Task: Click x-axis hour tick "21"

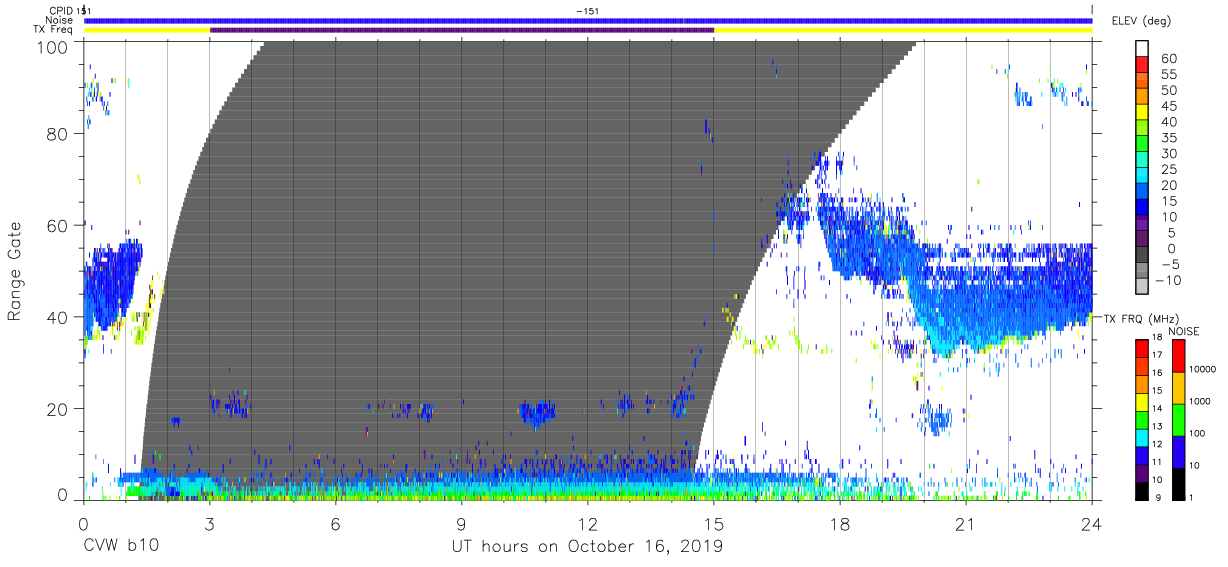Action: (966, 523)
